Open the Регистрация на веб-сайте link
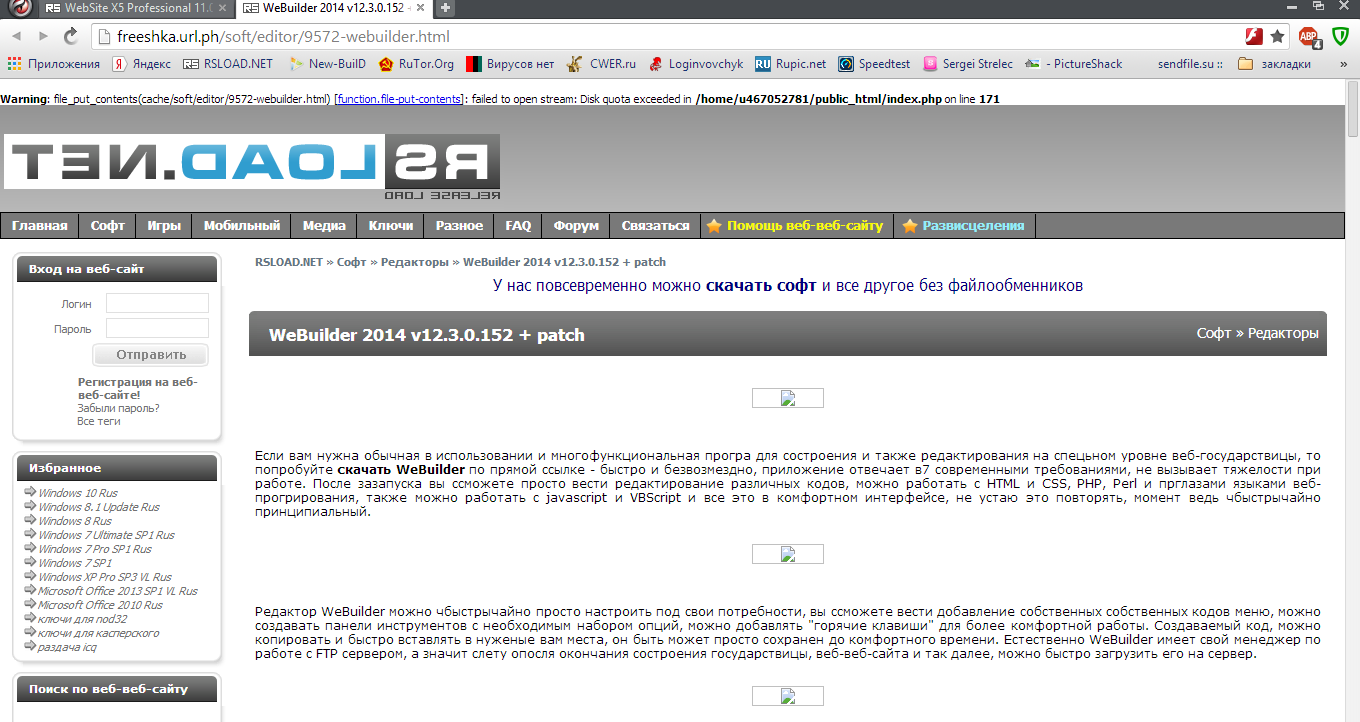This screenshot has width=1360, height=722. point(138,388)
